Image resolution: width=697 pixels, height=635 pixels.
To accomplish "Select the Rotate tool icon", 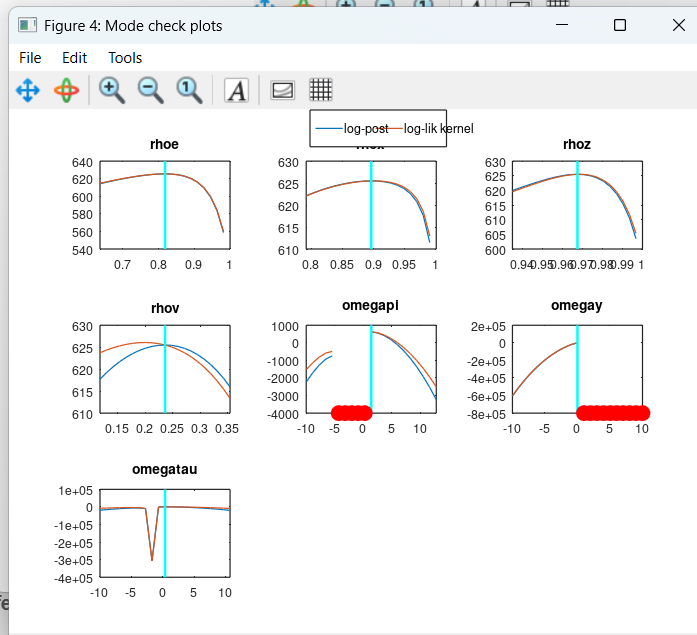I will tap(66, 90).
